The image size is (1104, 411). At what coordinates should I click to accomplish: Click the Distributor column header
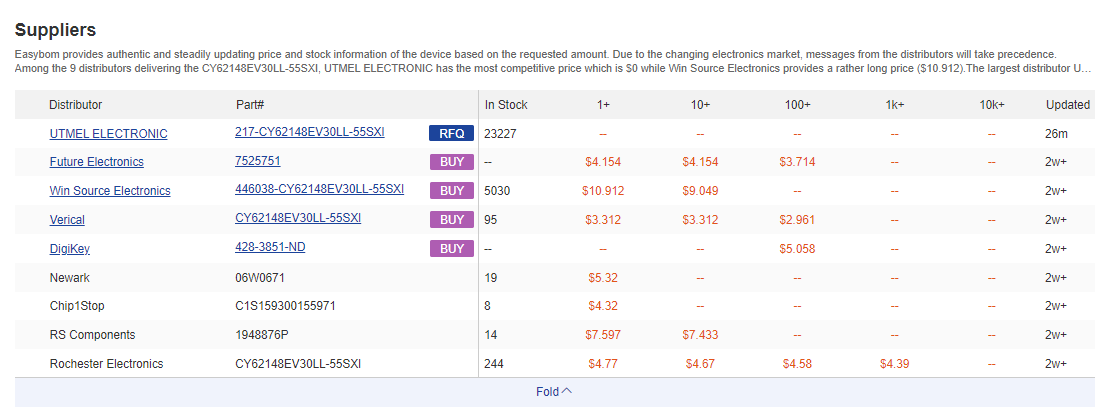pyautogui.click(x=75, y=105)
